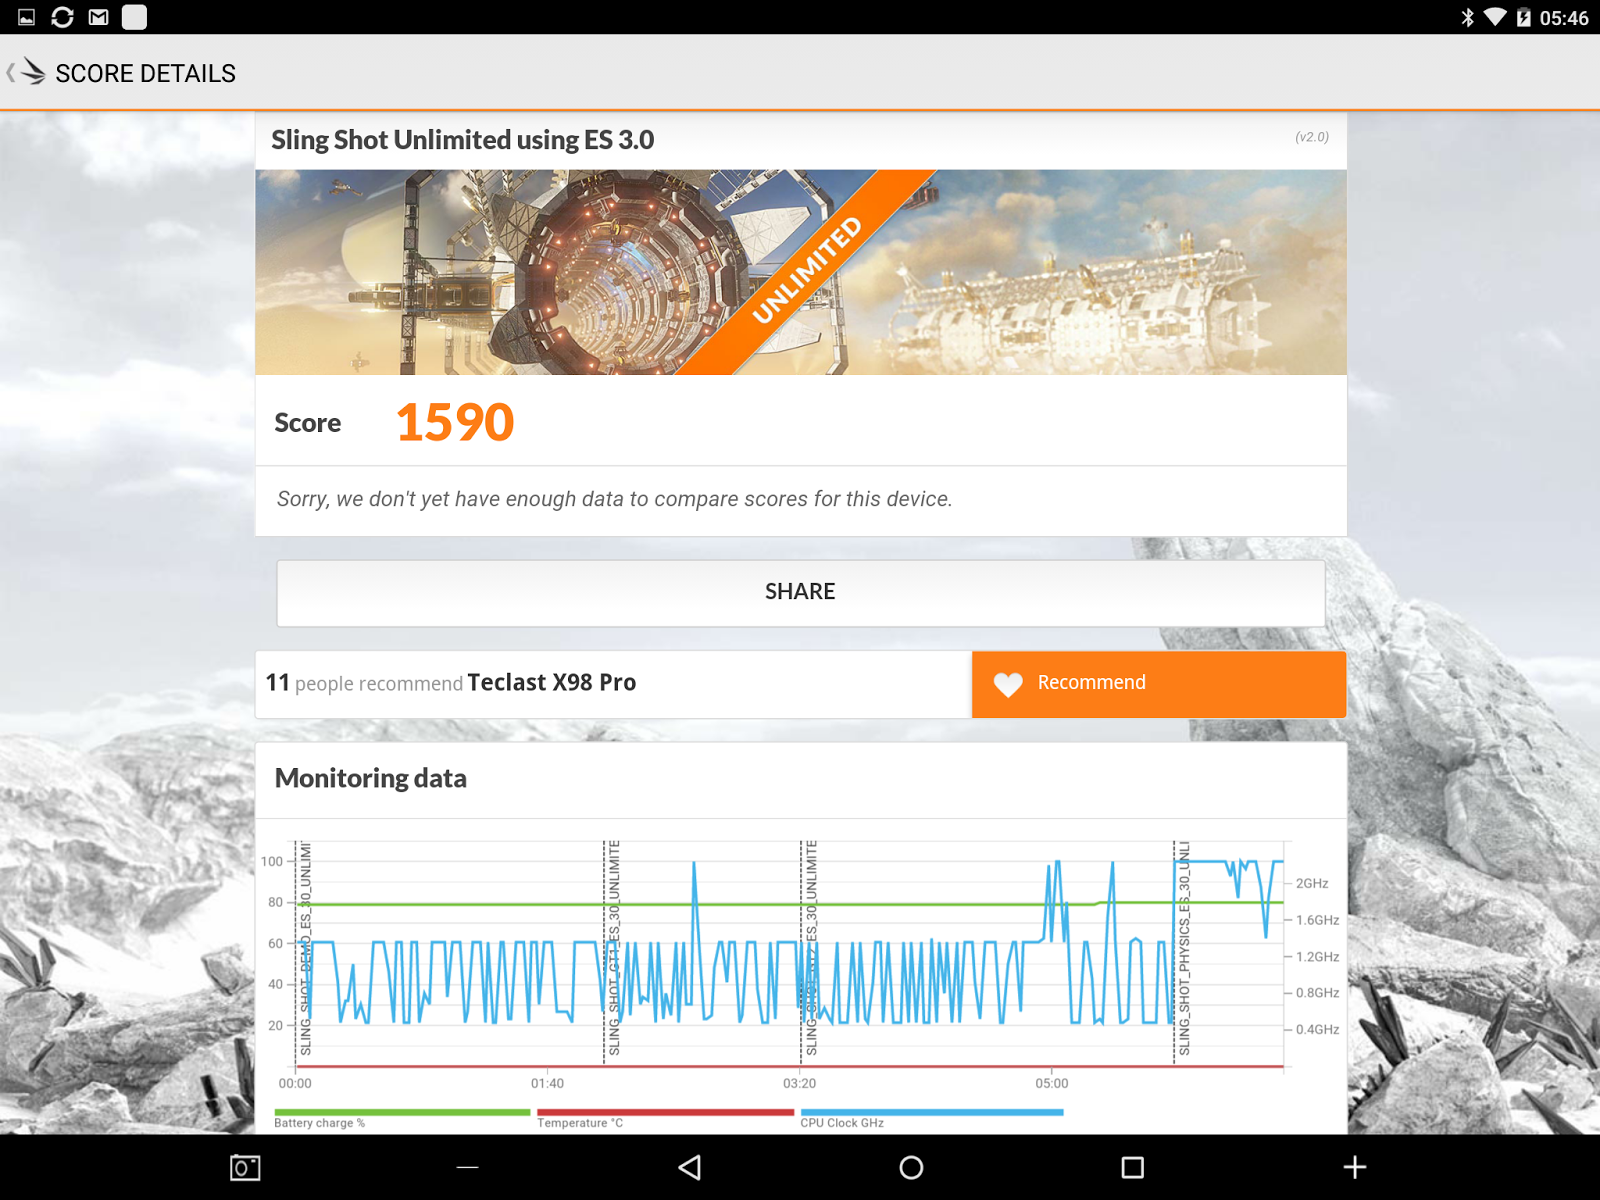Tap the SCORE DETAILS title

146,73
